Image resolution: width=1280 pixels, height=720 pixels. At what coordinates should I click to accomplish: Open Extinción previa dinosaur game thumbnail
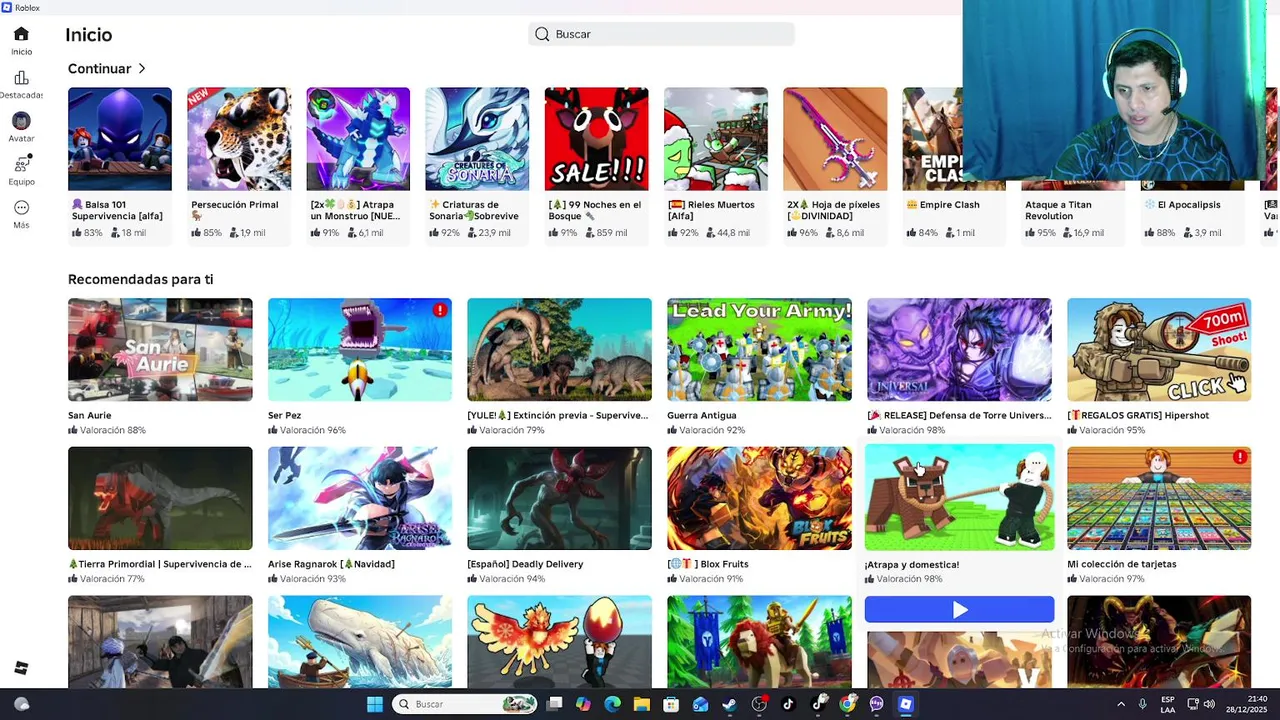(x=559, y=350)
